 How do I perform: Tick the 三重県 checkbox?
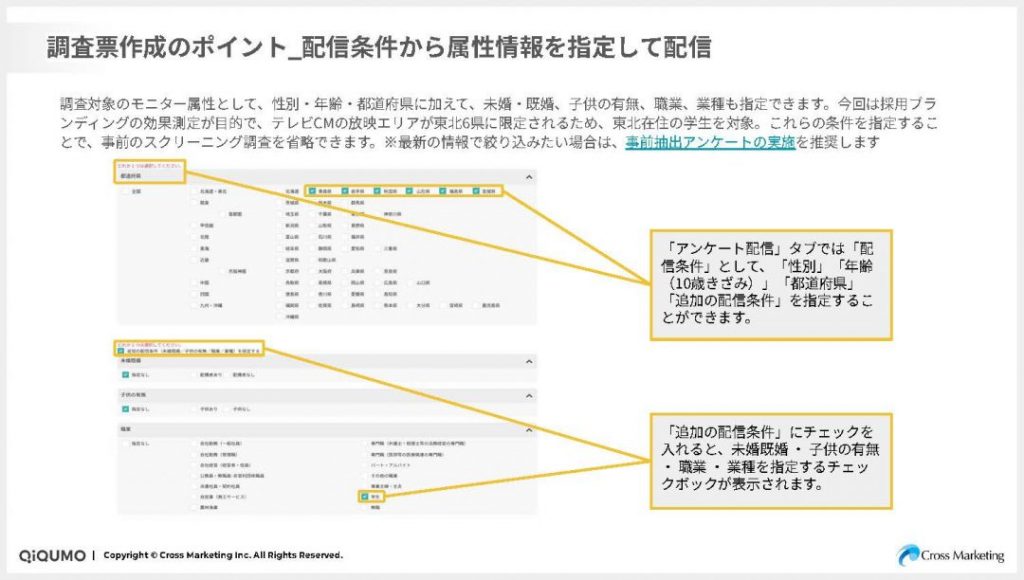tap(377, 248)
